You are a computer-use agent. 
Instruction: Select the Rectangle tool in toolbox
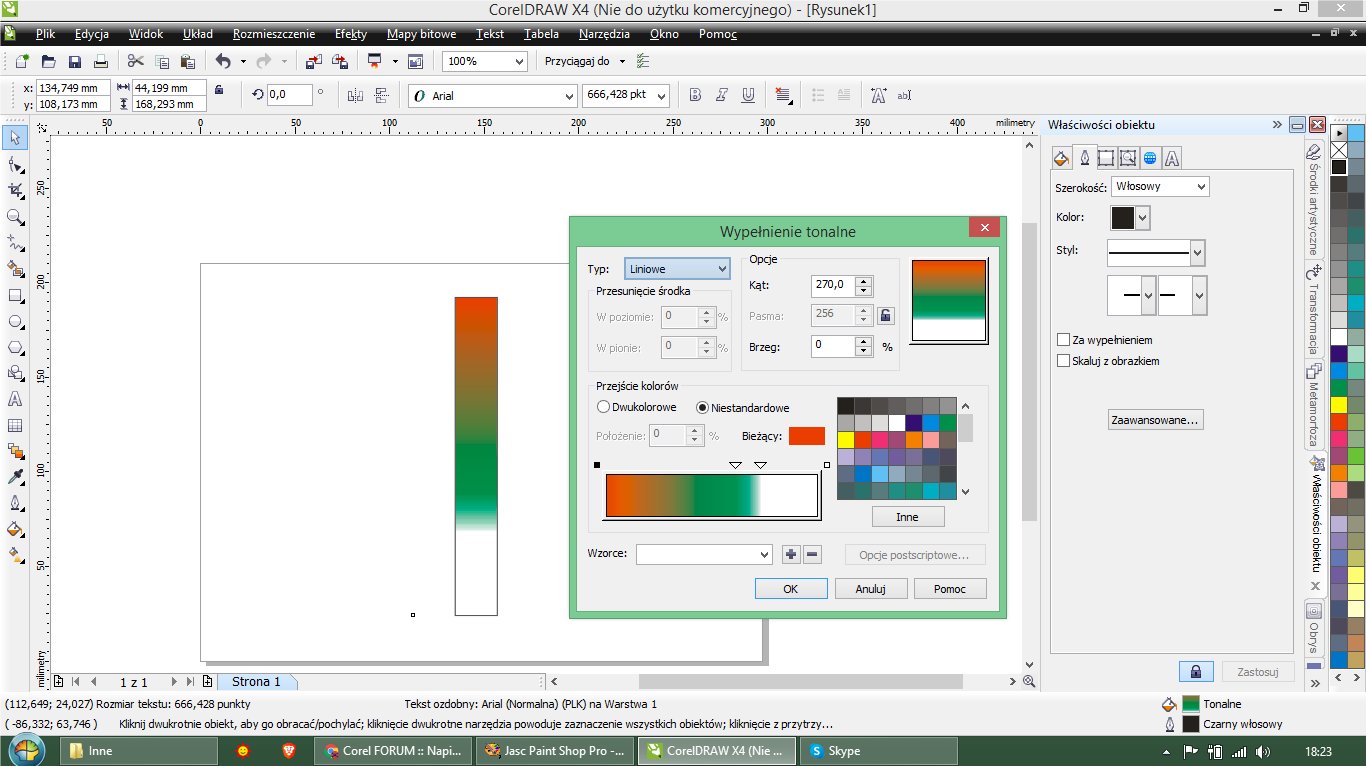click(15, 295)
